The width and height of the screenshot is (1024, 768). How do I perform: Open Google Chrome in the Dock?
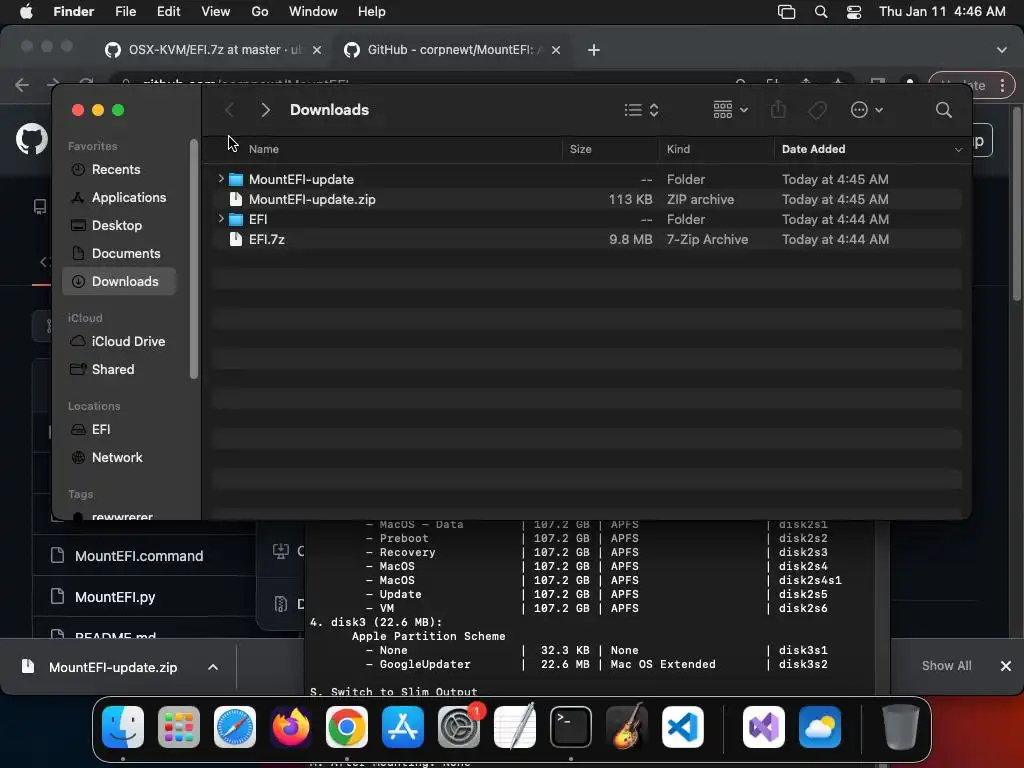[x=347, y=727]
